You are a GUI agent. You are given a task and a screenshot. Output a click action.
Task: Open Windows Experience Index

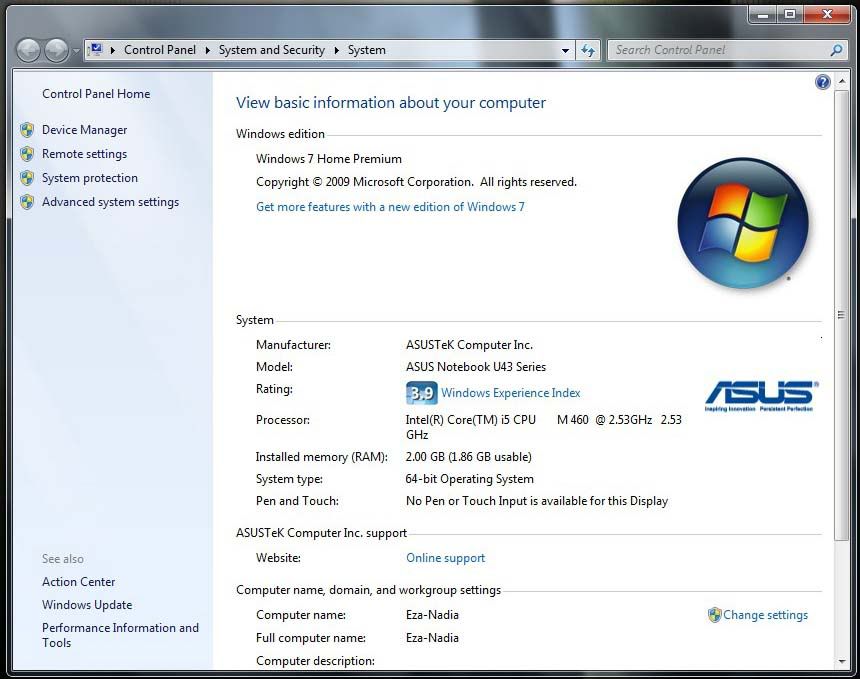[x=511, y=393]
